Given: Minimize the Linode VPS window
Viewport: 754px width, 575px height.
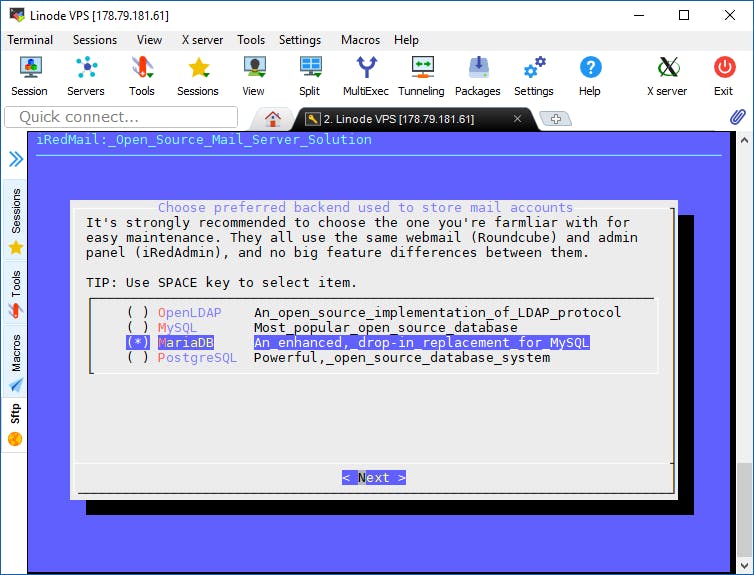Looking at the screenshot, I should (639, 15).
